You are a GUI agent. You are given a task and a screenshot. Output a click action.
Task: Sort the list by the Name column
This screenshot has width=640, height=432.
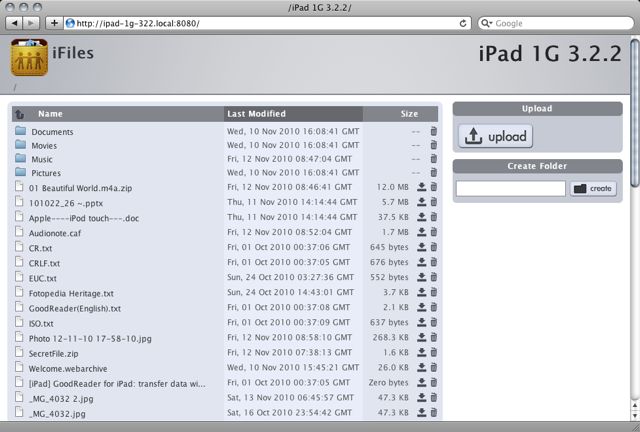coord(50,114)
